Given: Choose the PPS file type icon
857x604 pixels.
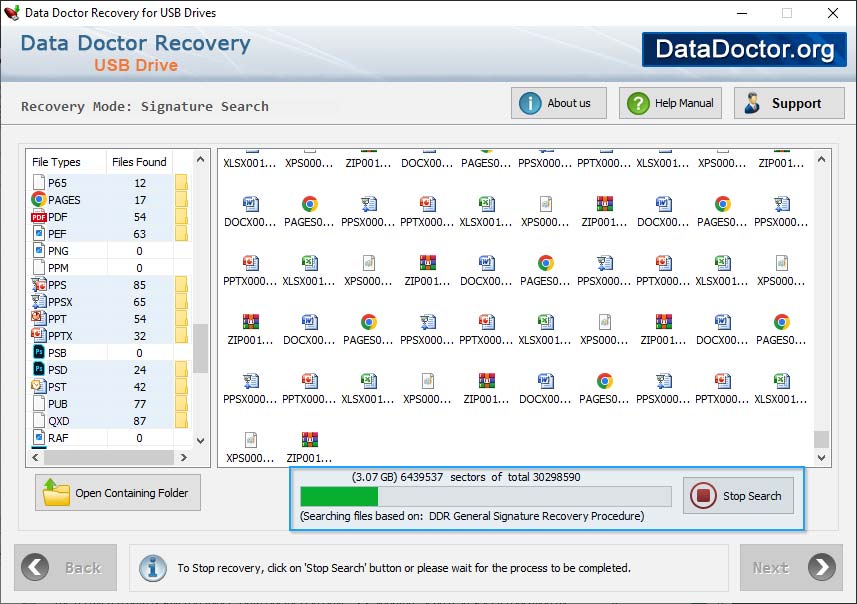Looking at the screenshot, I should 39,285.
